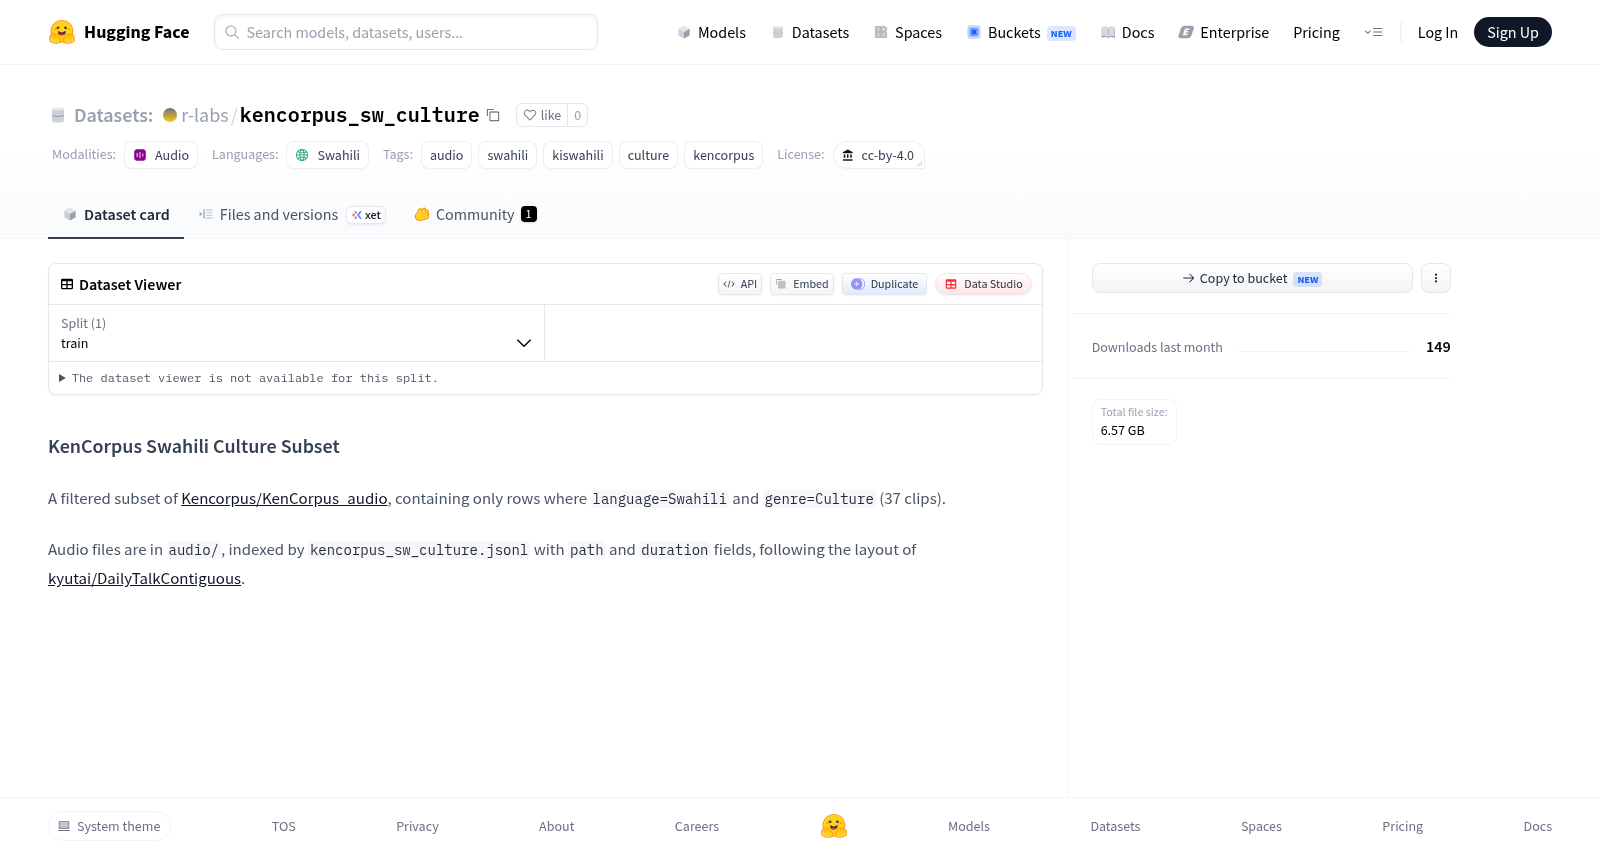Click the KenCorpus Swahili Culture Subset heading
The image size is (1600, 861).
tap(194, 446)
